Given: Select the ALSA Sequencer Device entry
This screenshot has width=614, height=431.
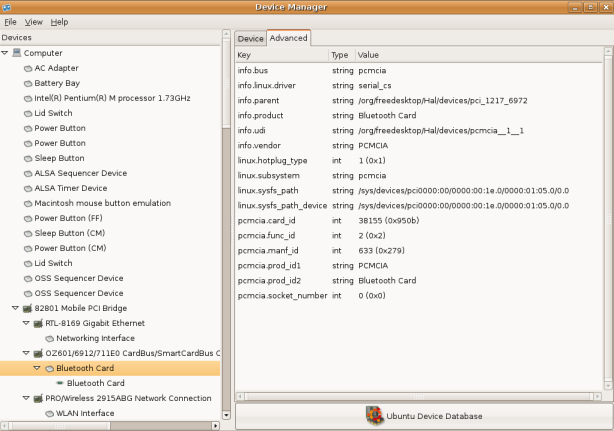Looking at the screenshot, I should (80, 173).
